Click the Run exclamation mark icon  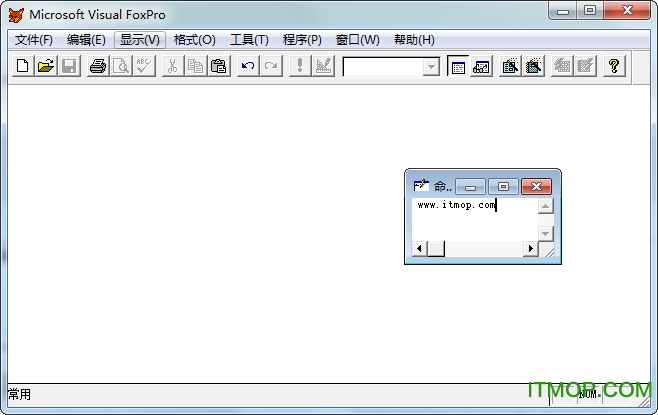click(300, 66)
